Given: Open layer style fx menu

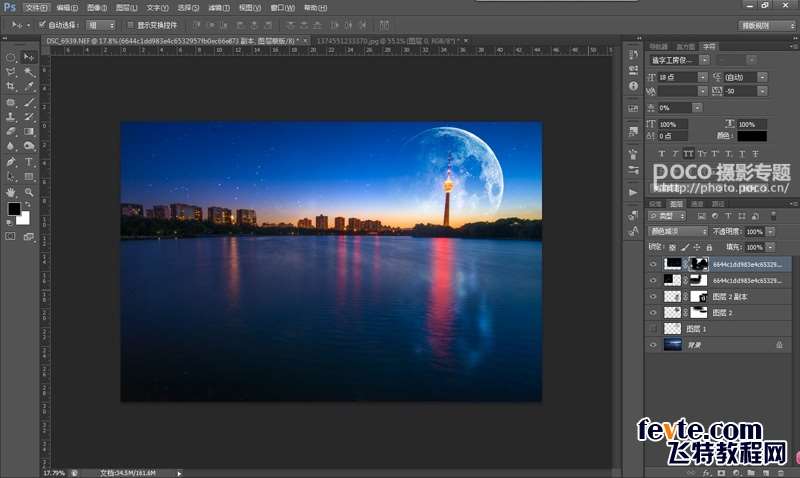Looking at the screenshot, I should tap(707, 473).
